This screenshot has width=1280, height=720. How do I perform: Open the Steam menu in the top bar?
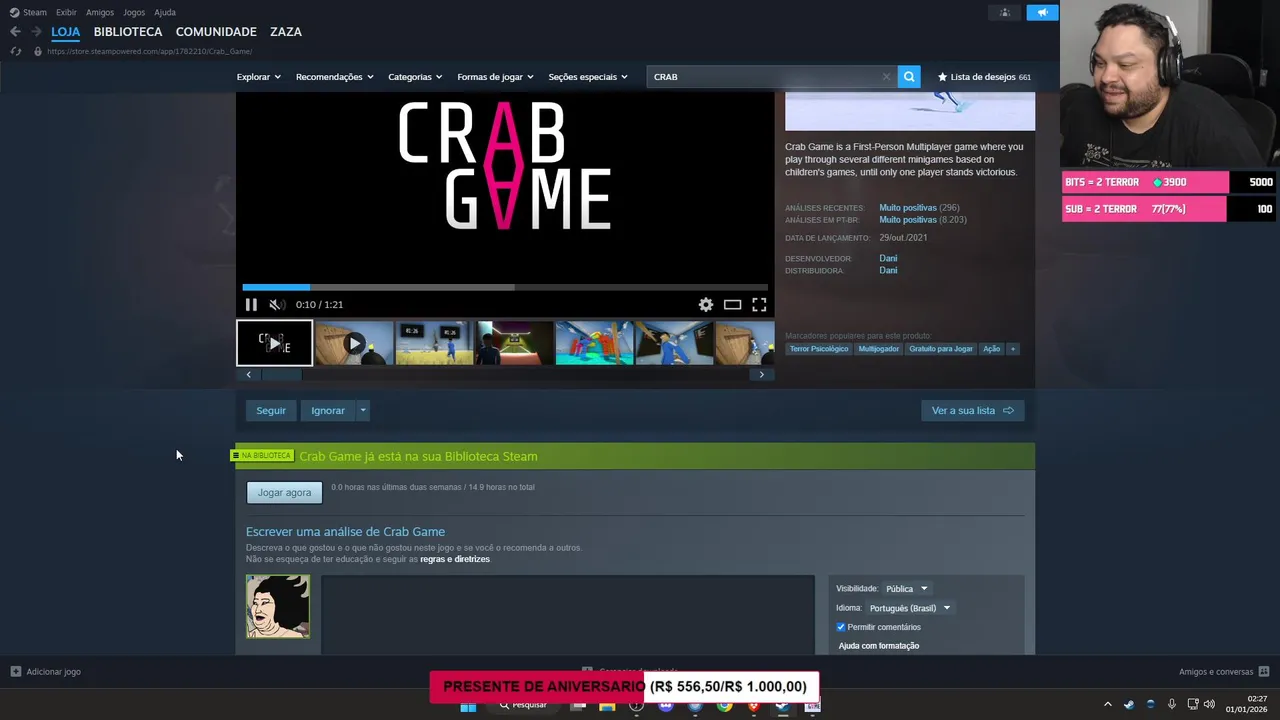click(28, 12)
